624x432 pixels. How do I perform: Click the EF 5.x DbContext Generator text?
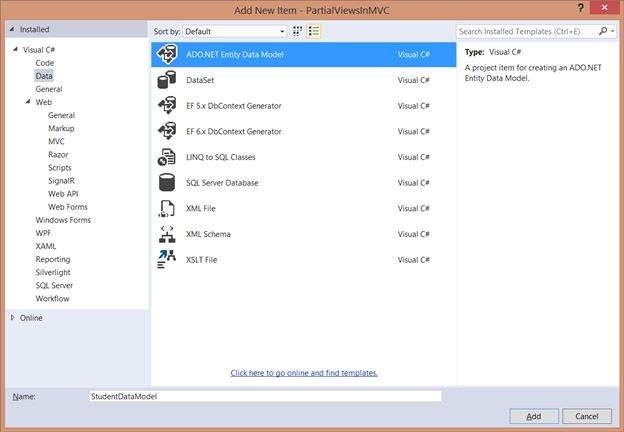tap(234, 106)
